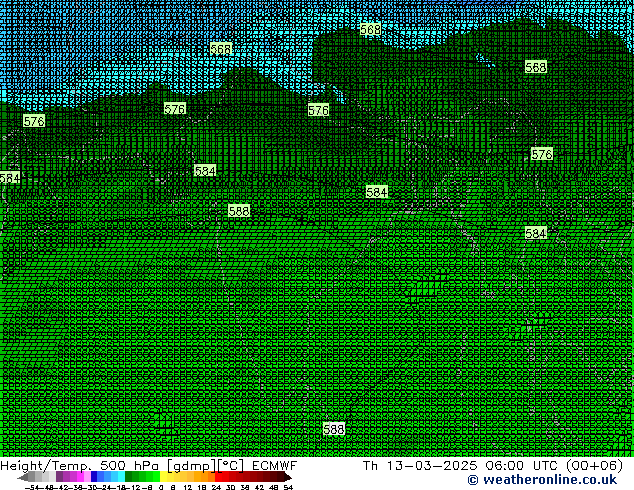Image resolution: width=634 pixels, height=490 pixels.
Task: Click the upper 588 contour label
Action: (x=239, y=211)
